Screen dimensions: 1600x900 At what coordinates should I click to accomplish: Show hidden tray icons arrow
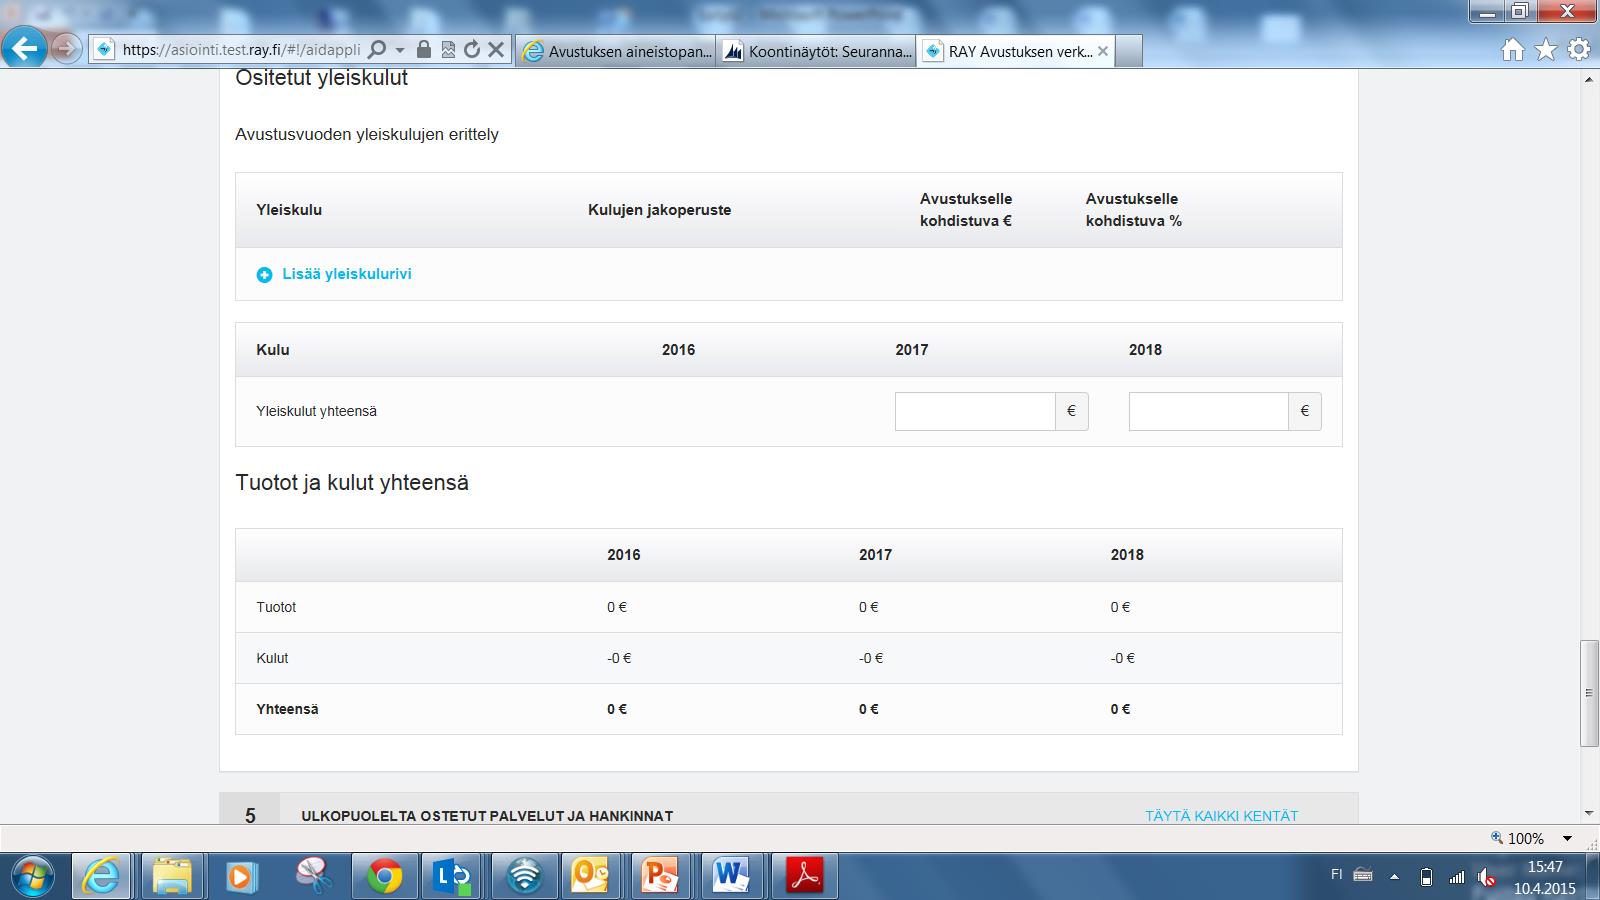pyautogui.click(x=1394, y=877)
